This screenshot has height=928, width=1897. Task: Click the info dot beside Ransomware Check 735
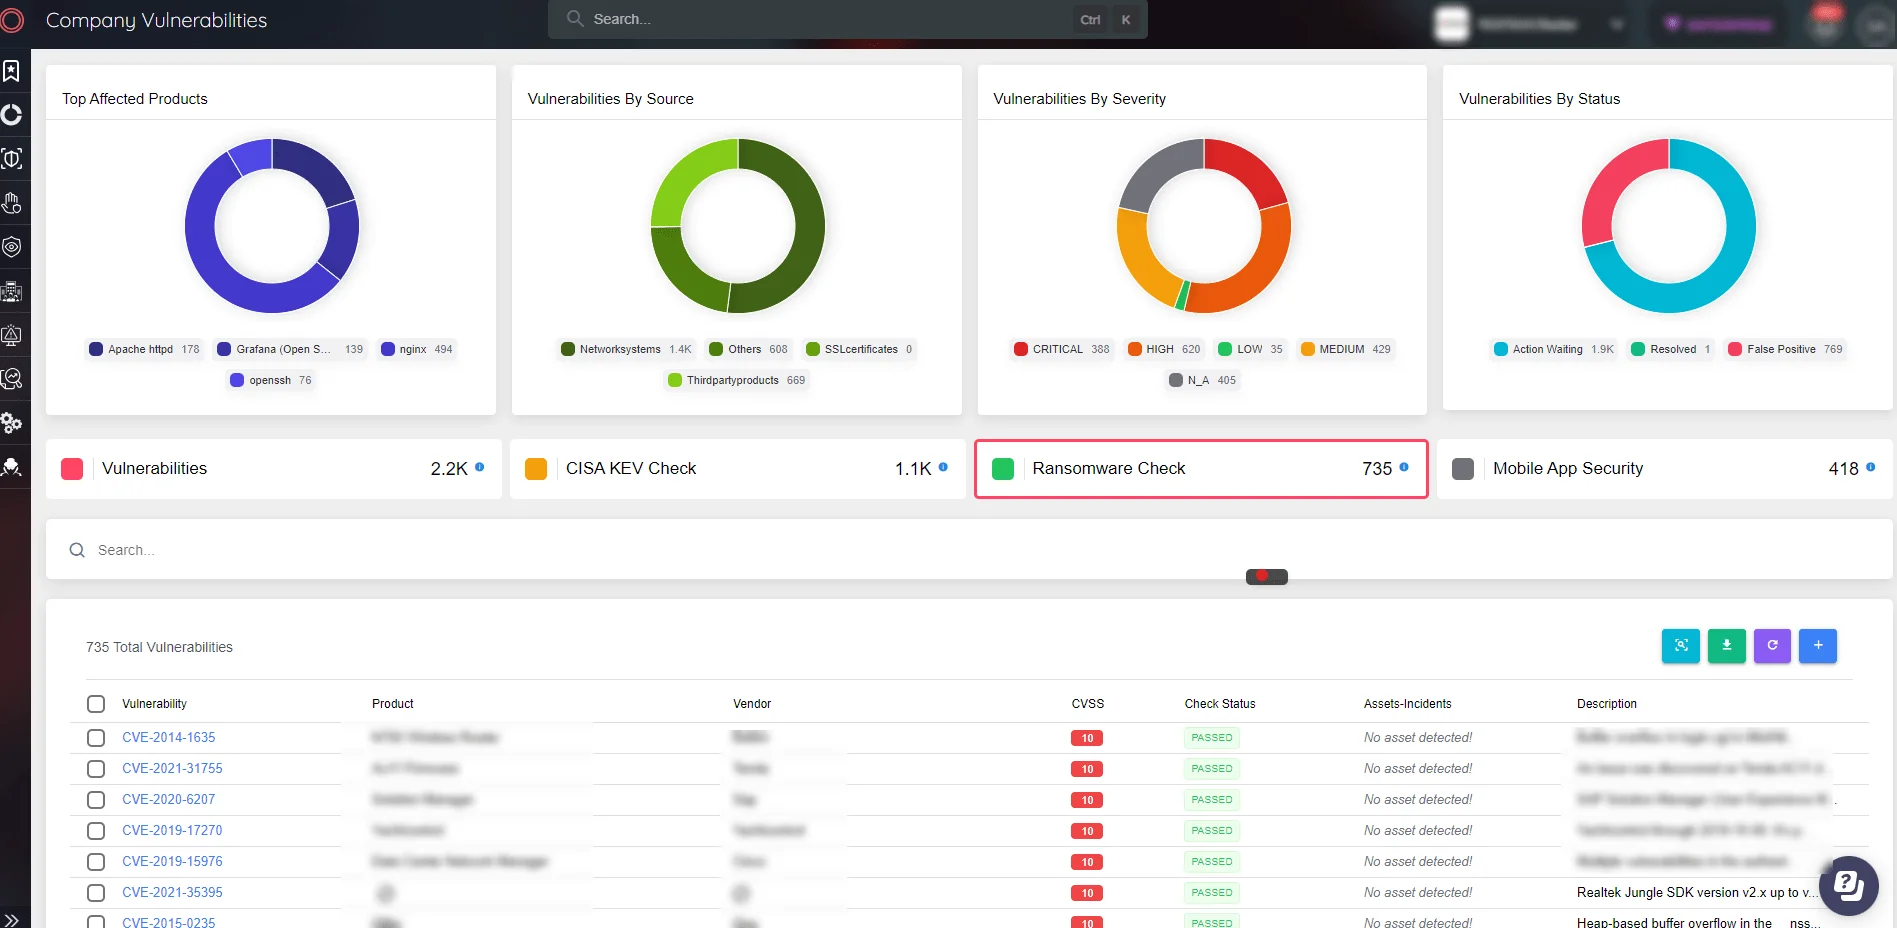(1404, 467)
